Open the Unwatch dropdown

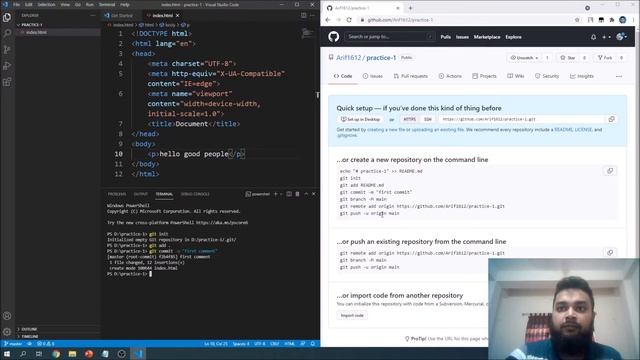524,58
